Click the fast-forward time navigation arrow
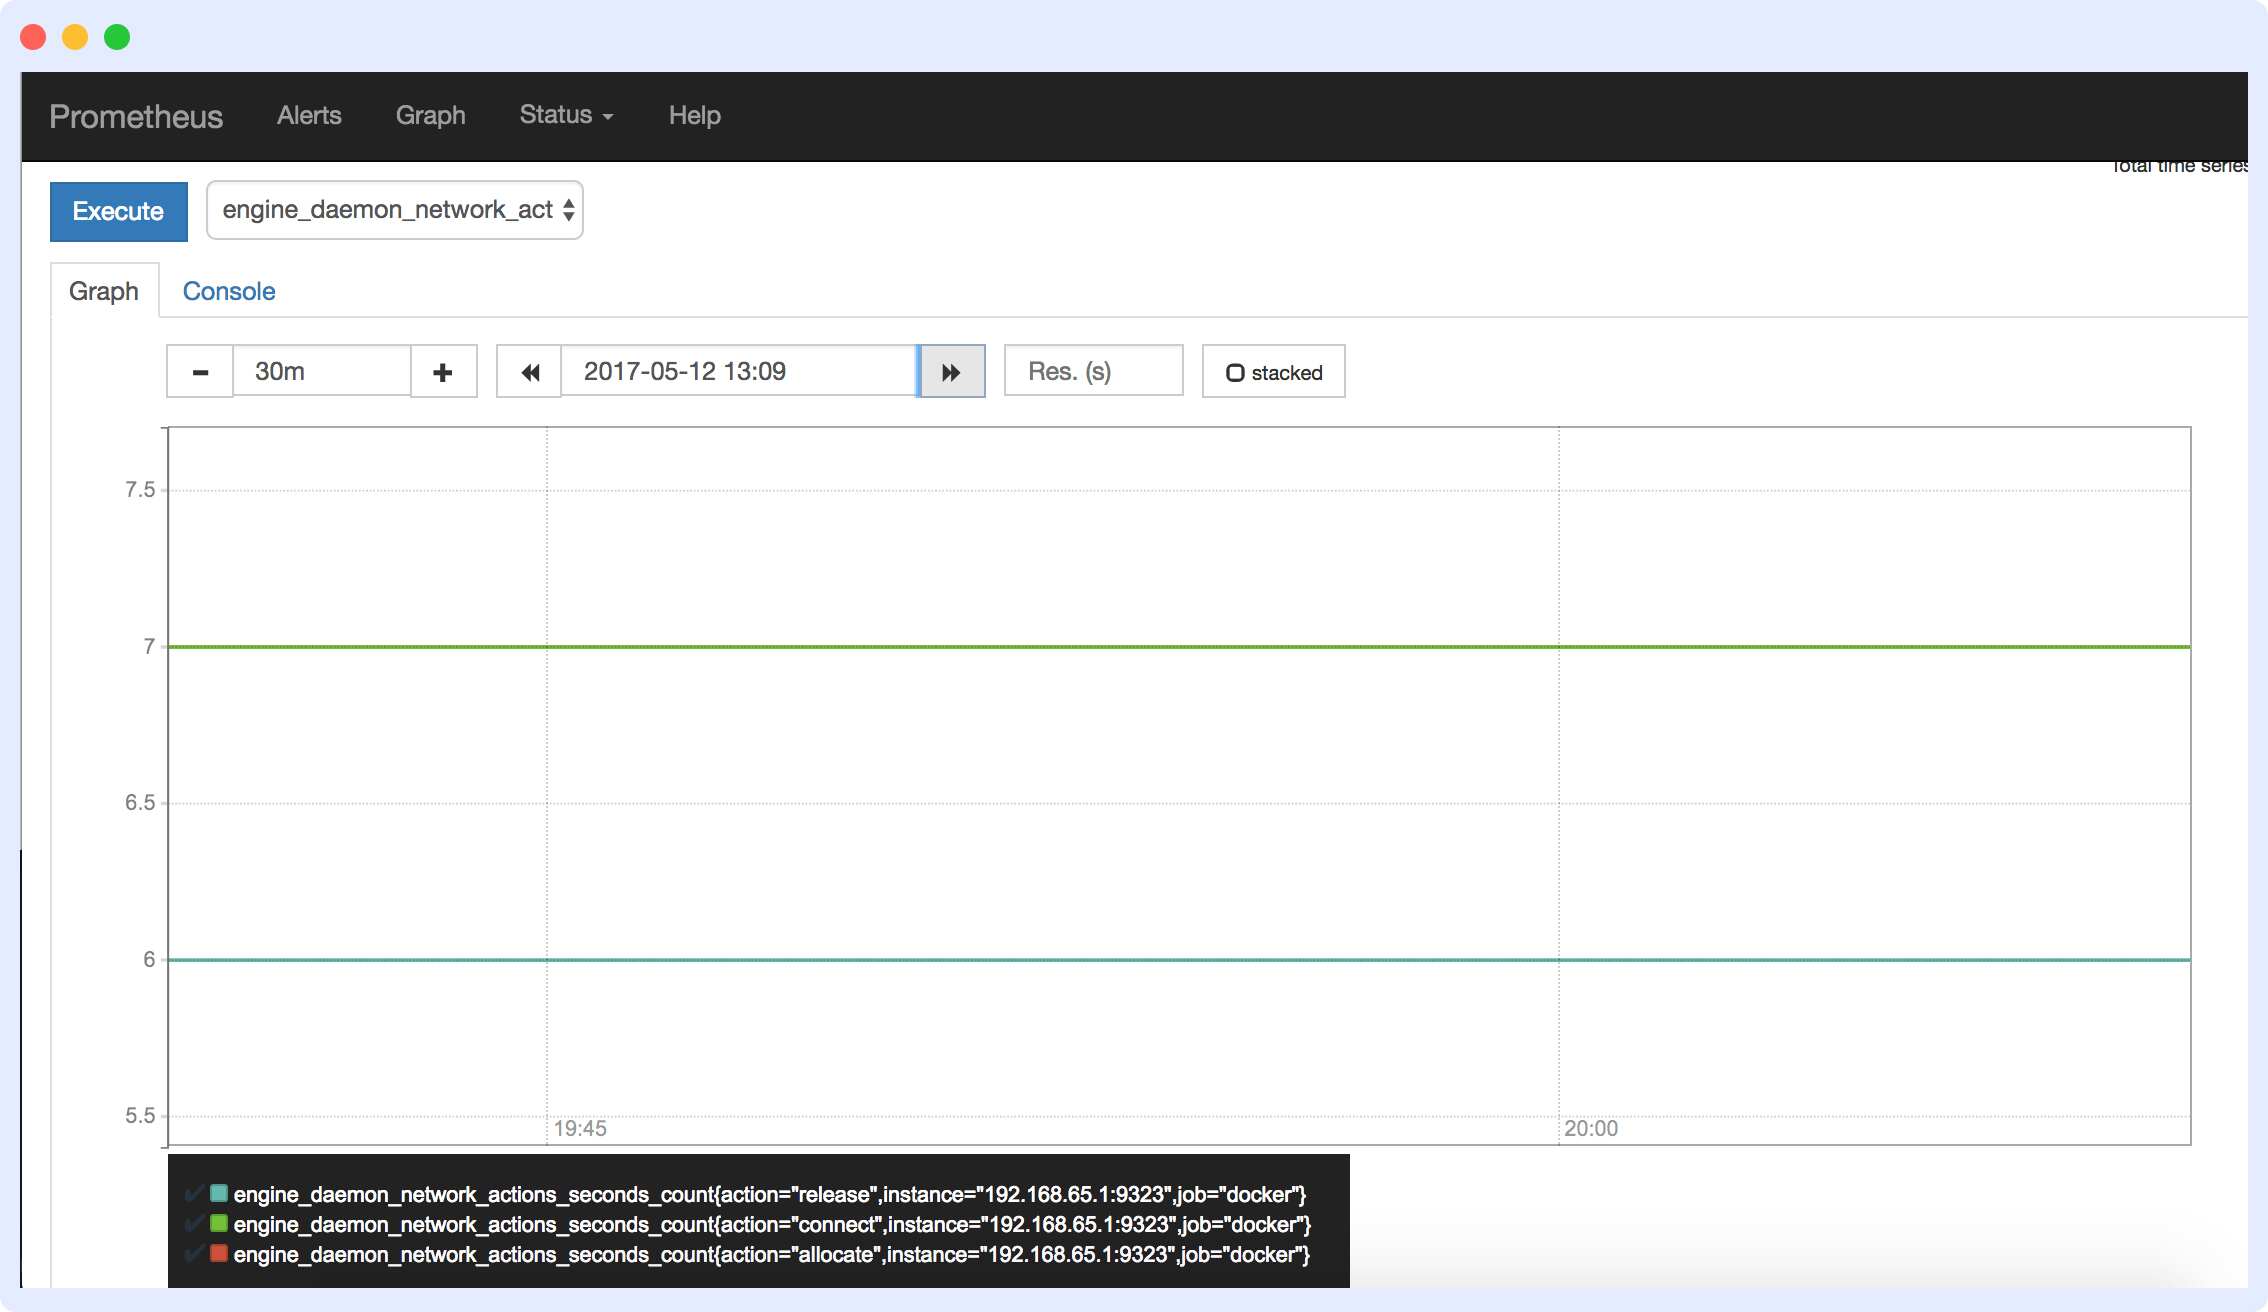This screenshot has width=2268, height=1312. (951, 371)
